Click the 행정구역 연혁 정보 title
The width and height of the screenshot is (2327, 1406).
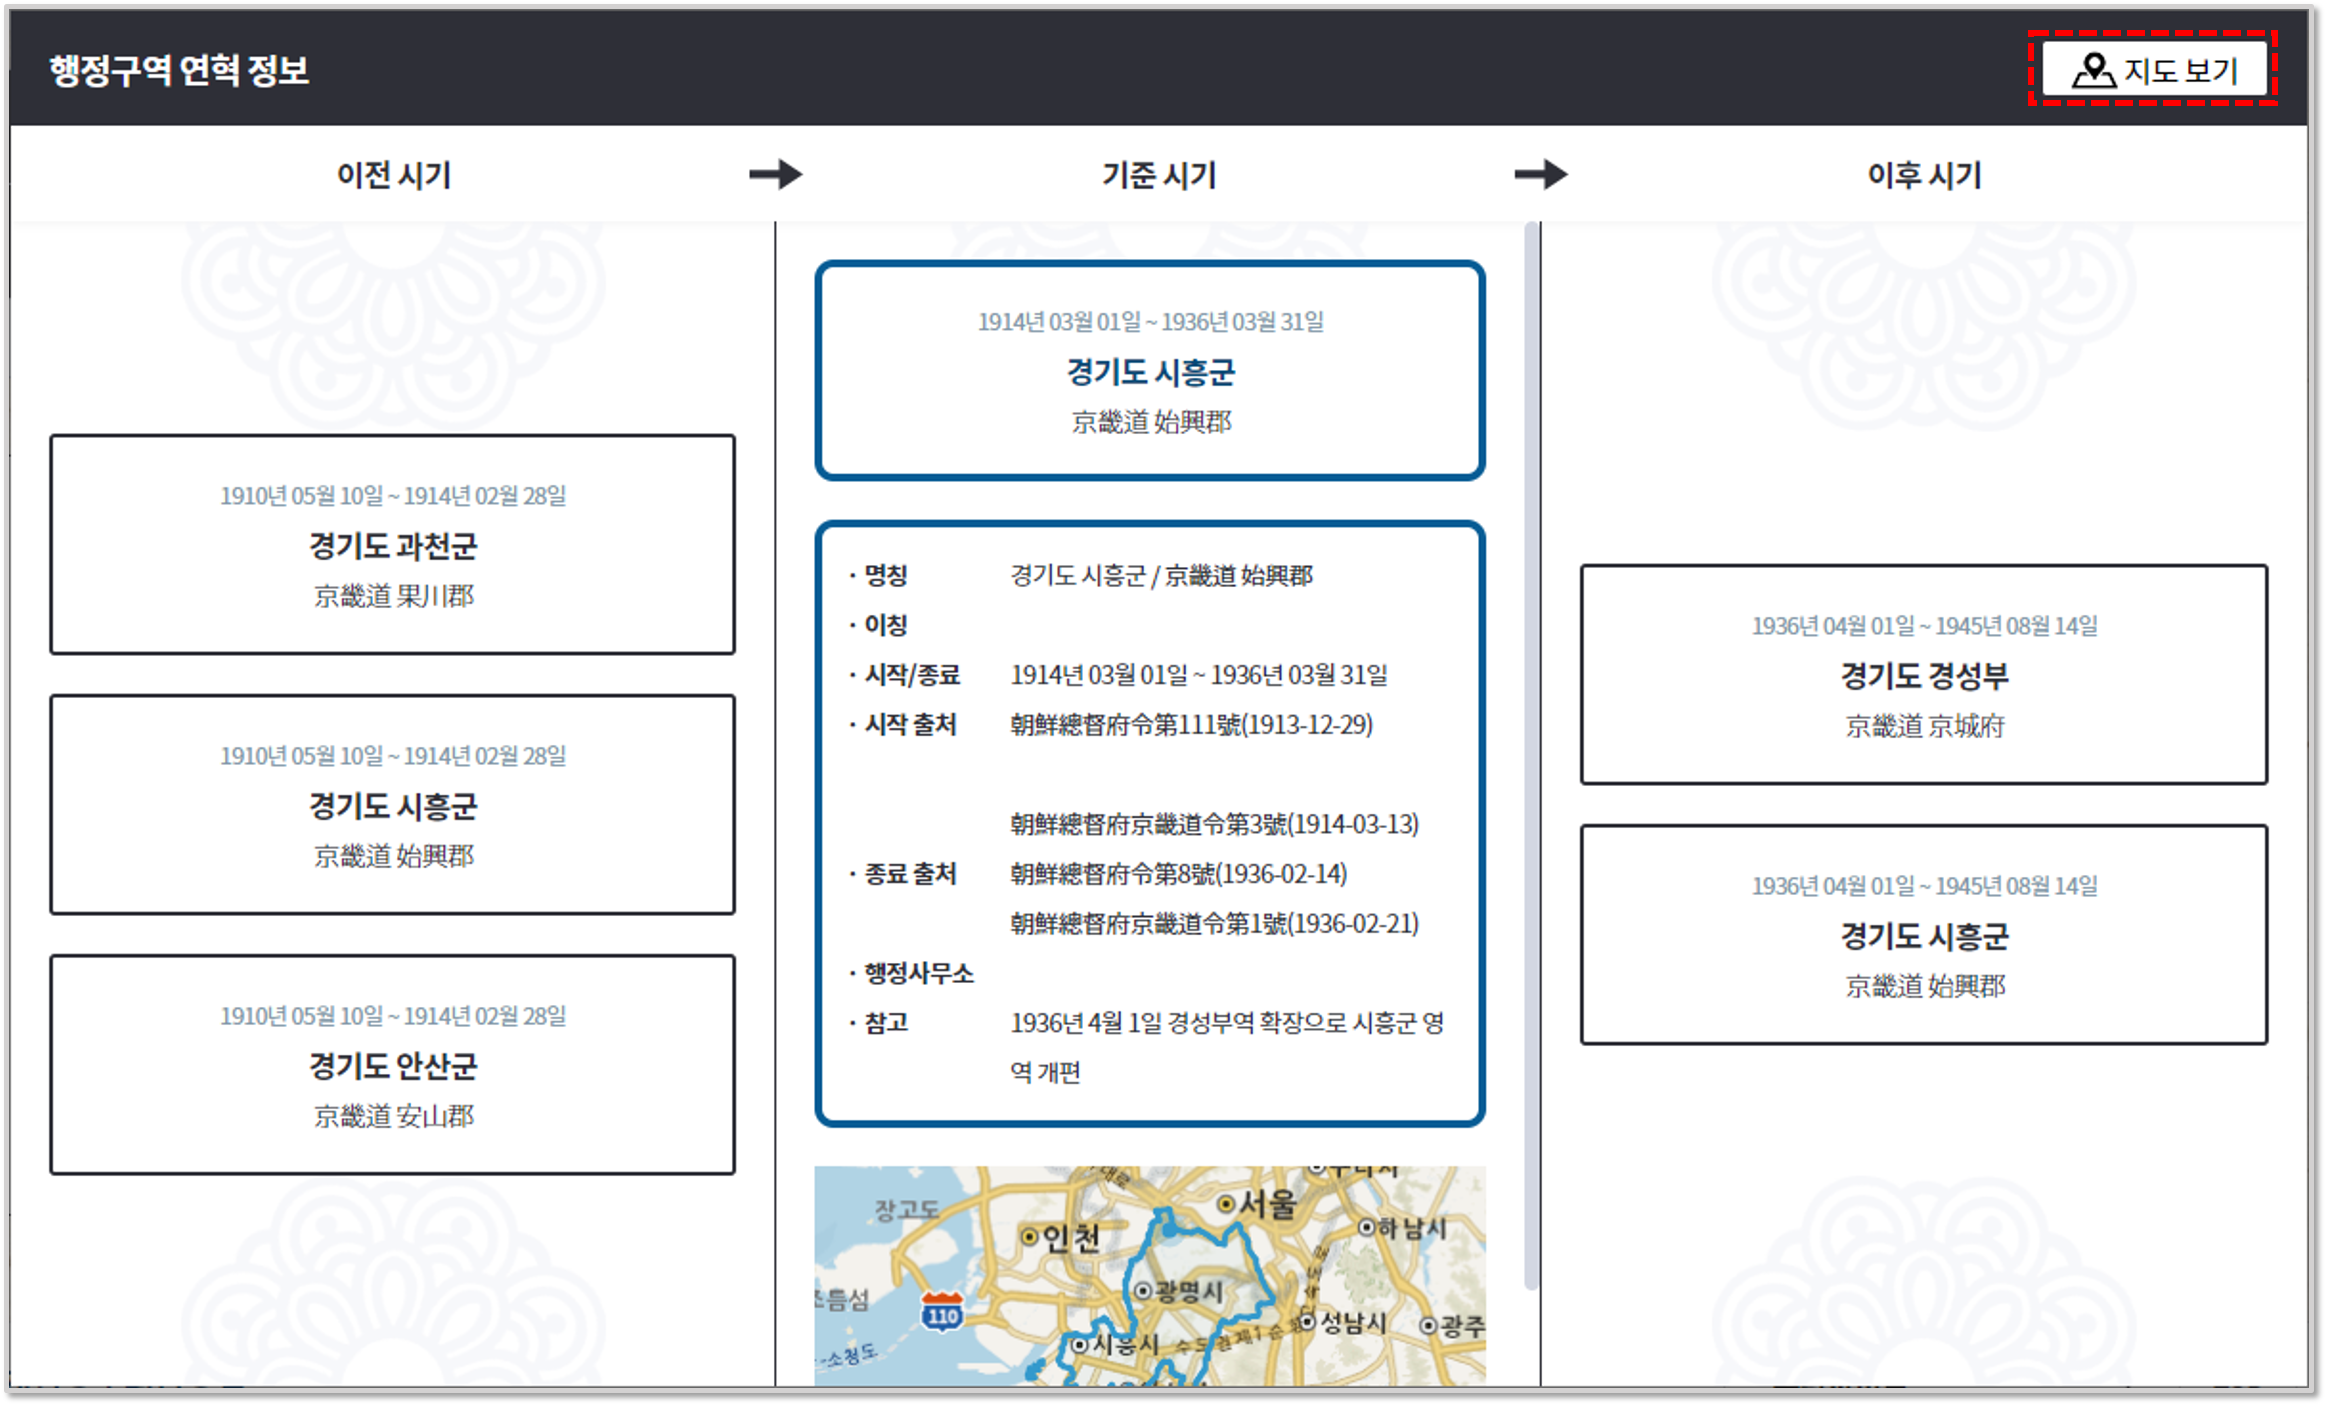[180, 70]
